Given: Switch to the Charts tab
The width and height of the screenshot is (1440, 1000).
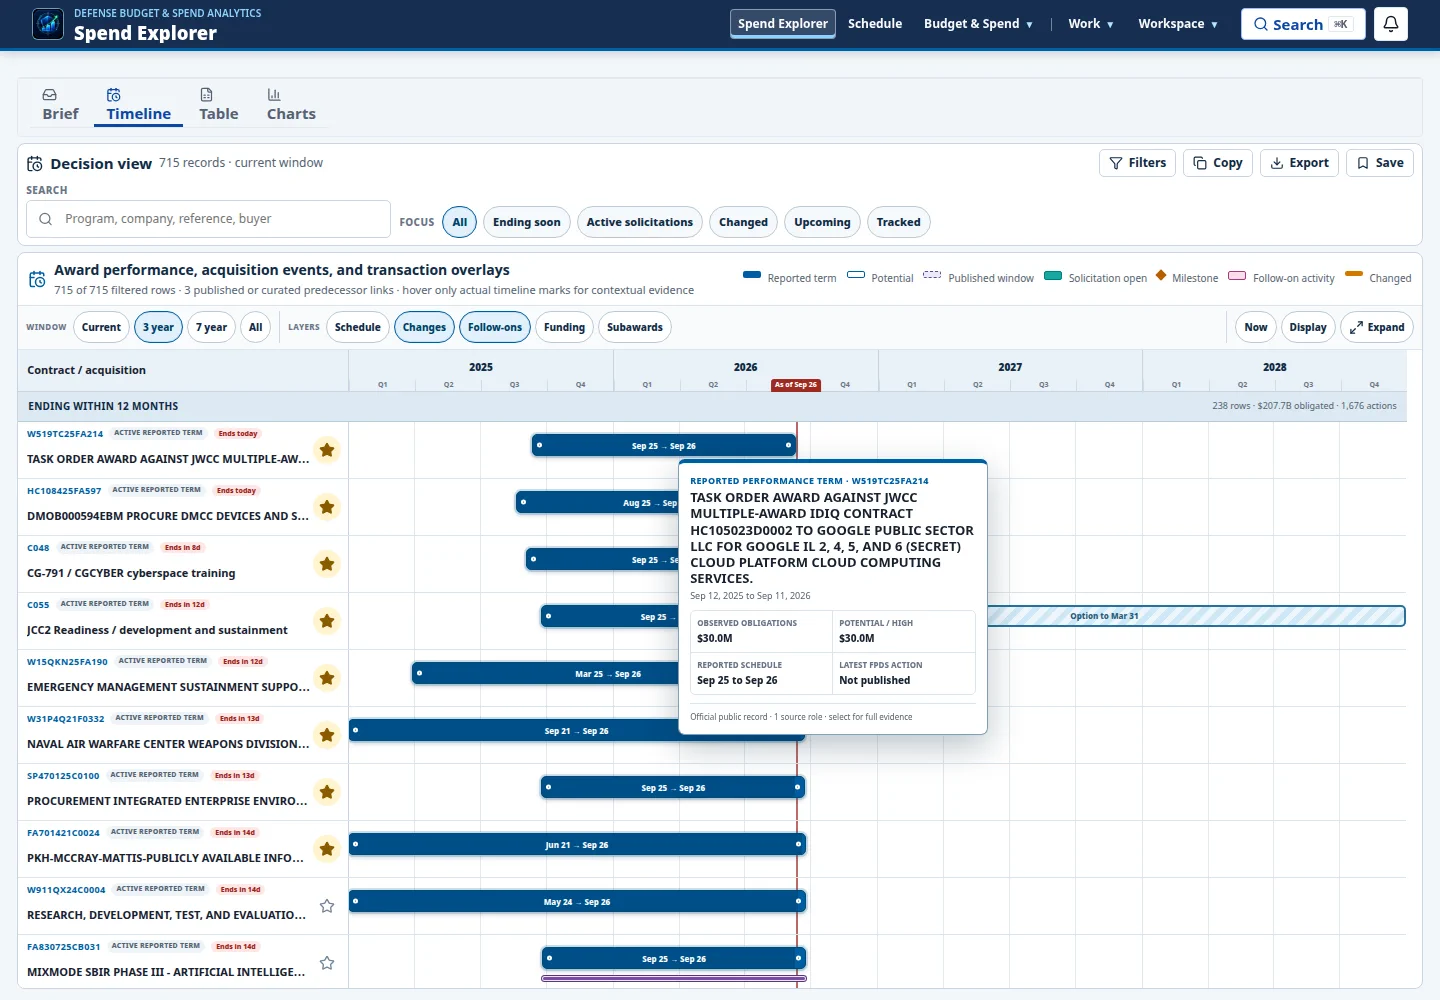Looking at the screenshot, I should [291, 105].
